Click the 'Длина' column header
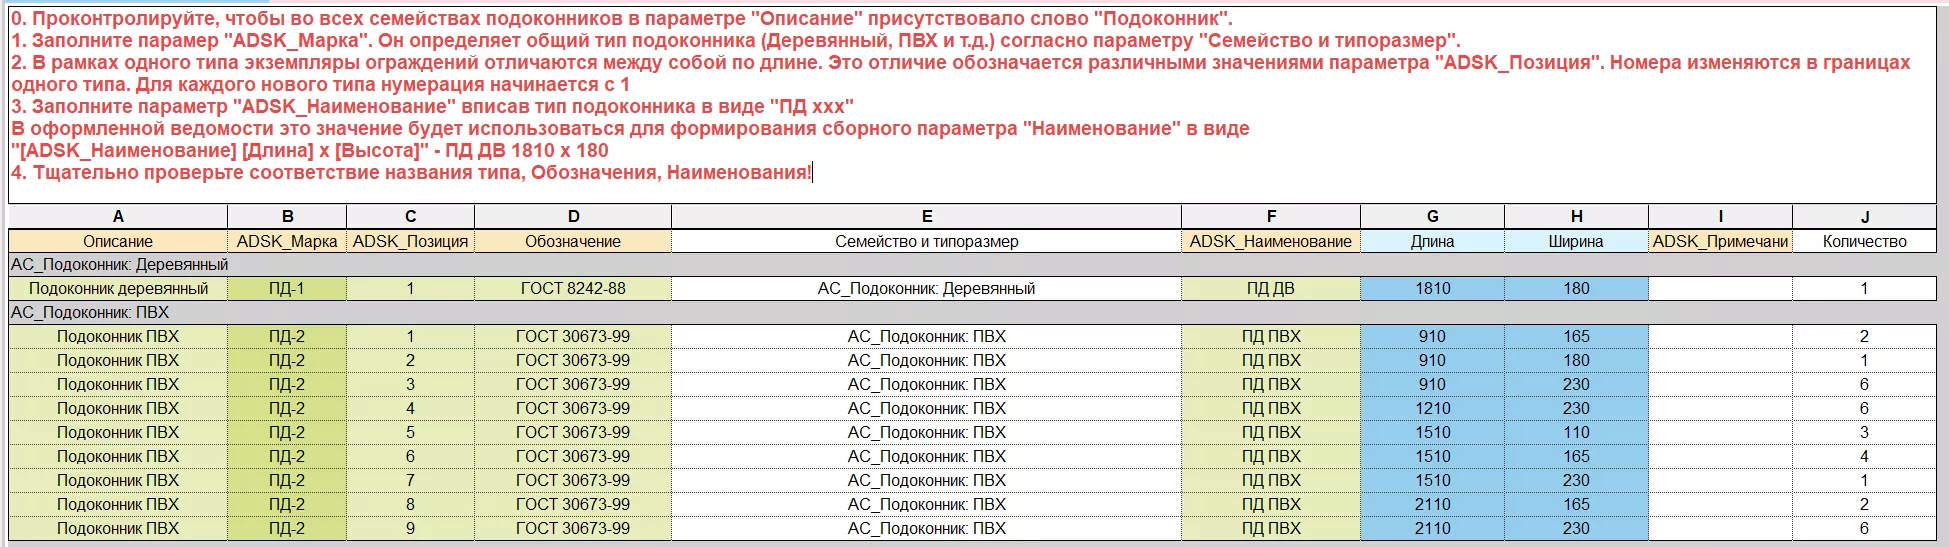The width and height of the screenshot is (1949, 547). [x=1432, y=241]
